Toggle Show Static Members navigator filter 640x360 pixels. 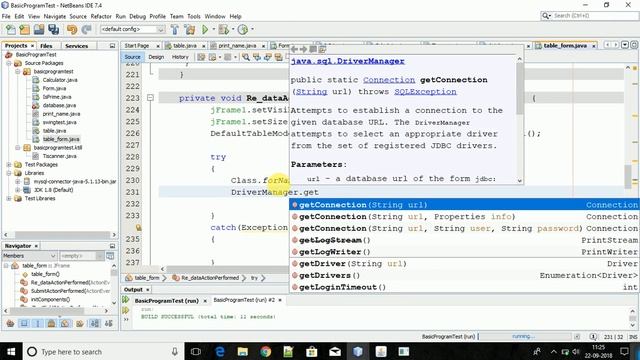coord(38,324)
